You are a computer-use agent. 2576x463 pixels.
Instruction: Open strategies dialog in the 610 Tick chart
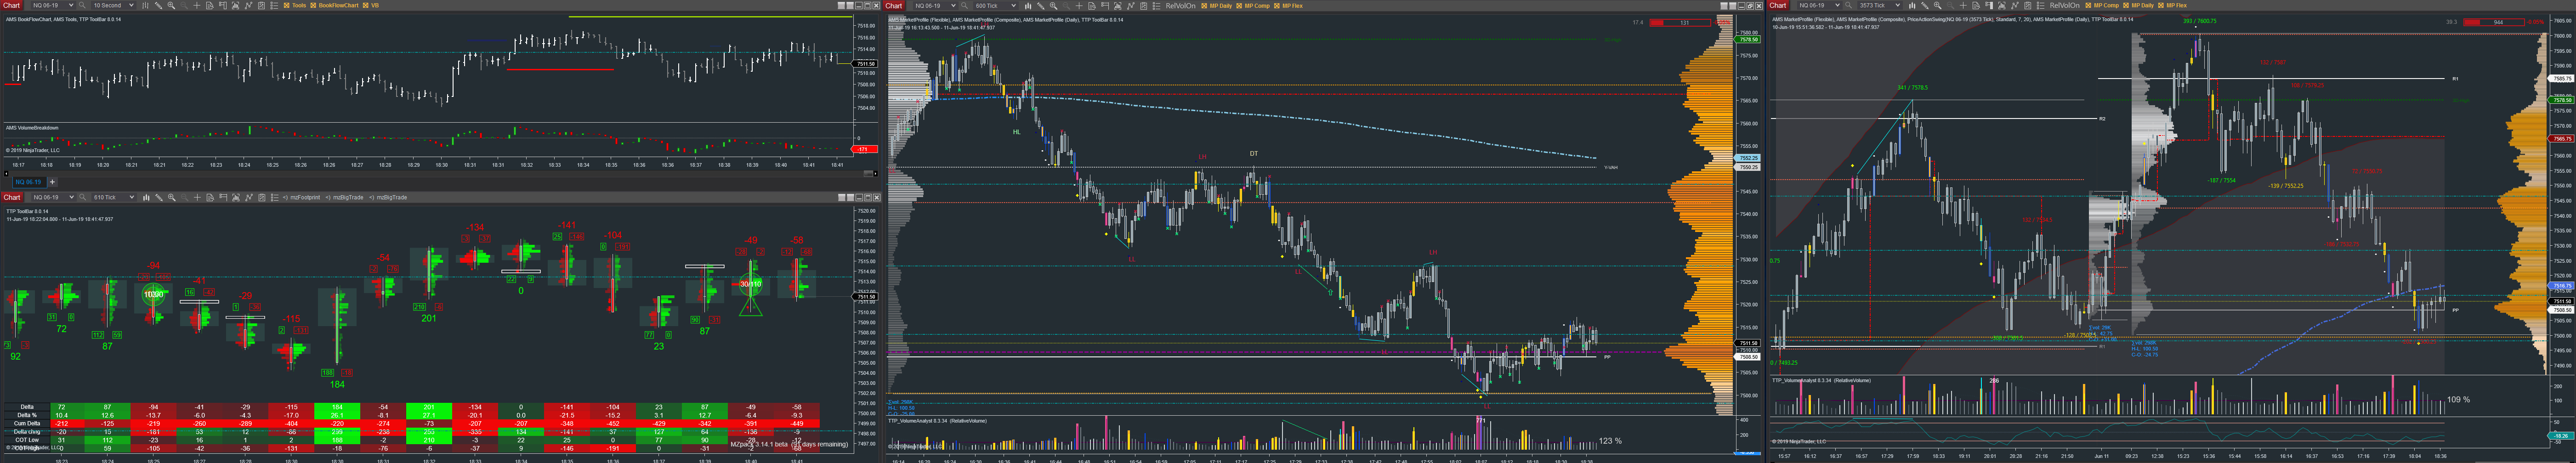pyautogui.click(x=249, y=197)
